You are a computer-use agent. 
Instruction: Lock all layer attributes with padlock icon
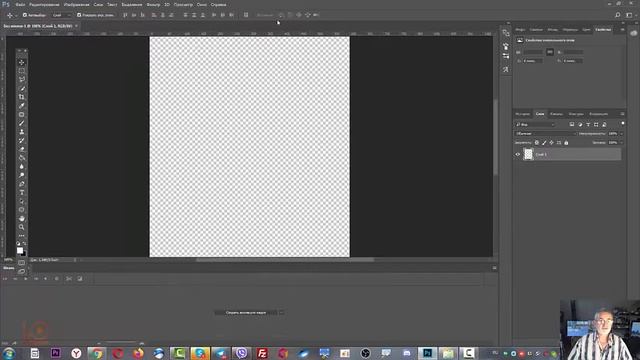(566, 142)
